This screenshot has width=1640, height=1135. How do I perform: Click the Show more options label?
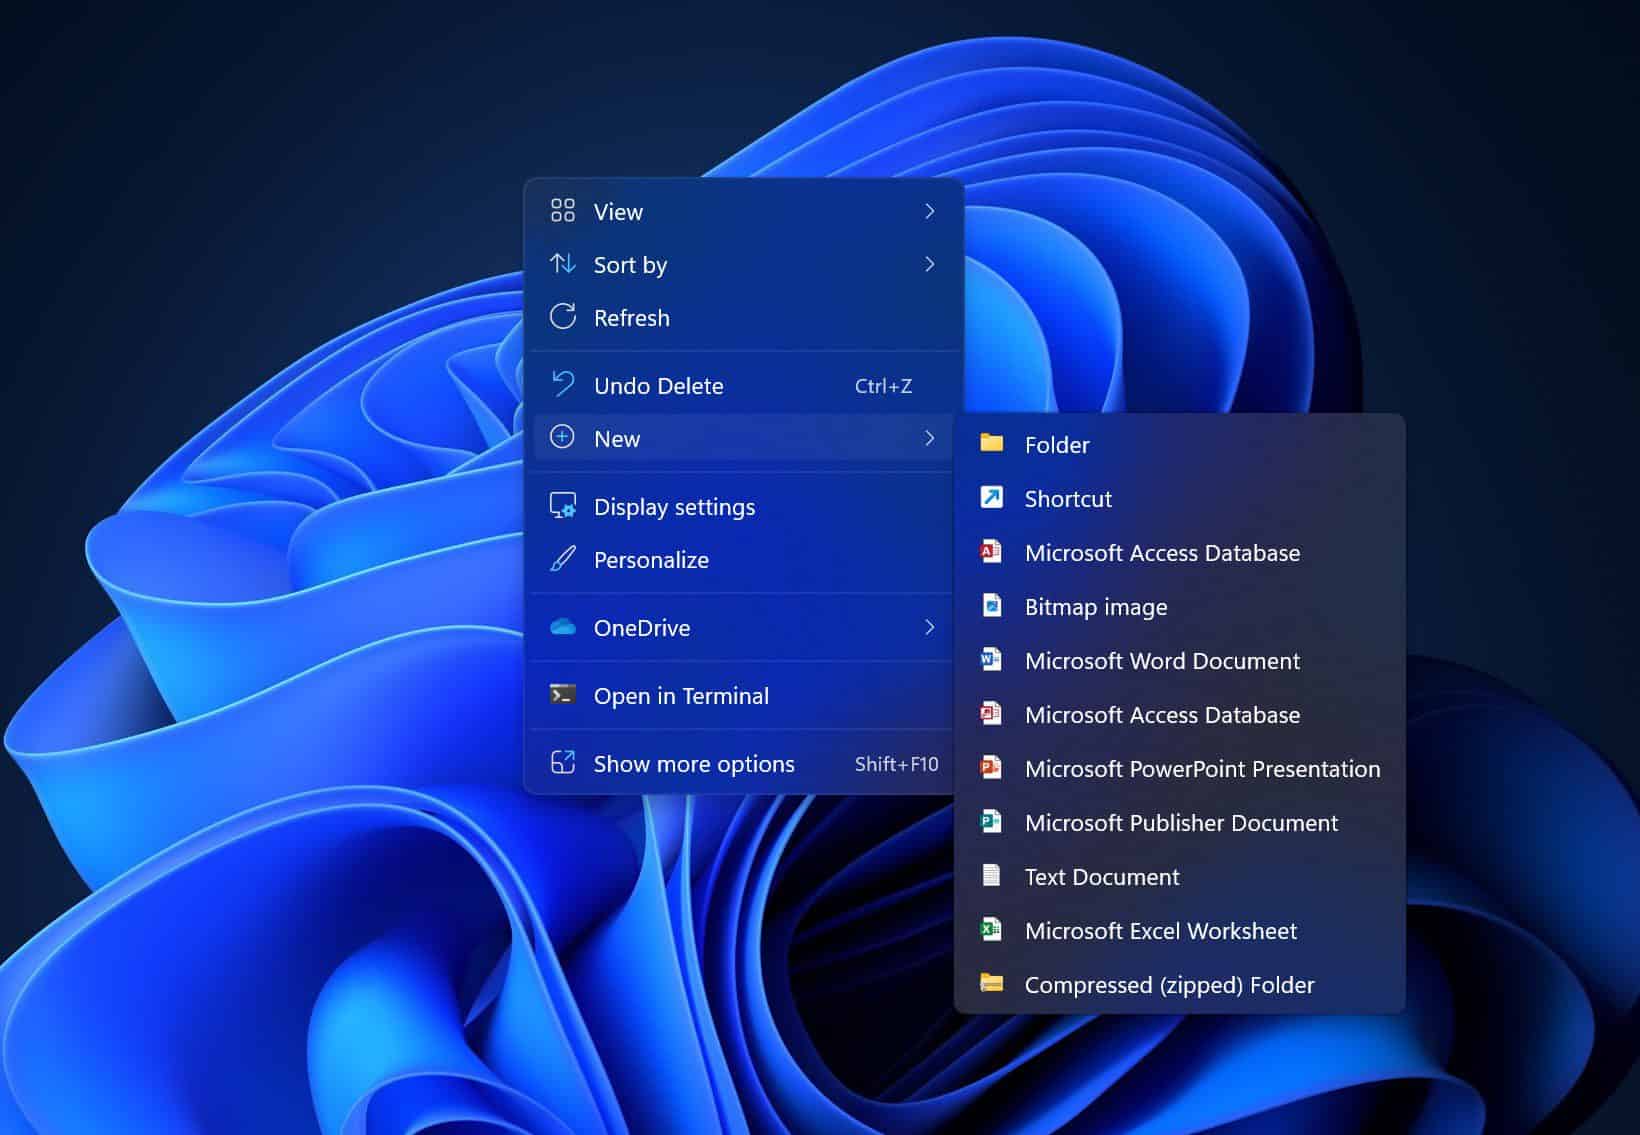coord(694,764)
